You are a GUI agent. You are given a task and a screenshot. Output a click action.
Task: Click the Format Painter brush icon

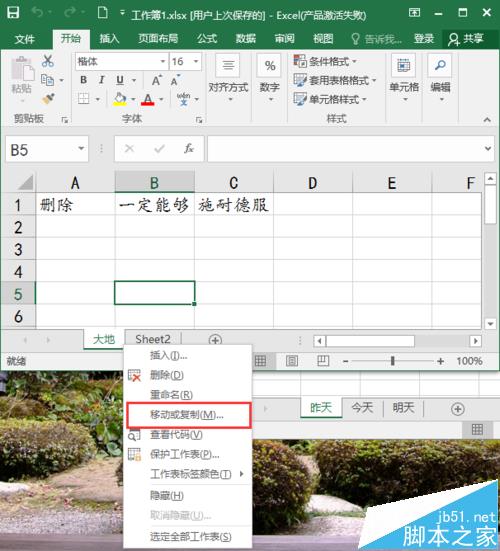pos(48,99)
